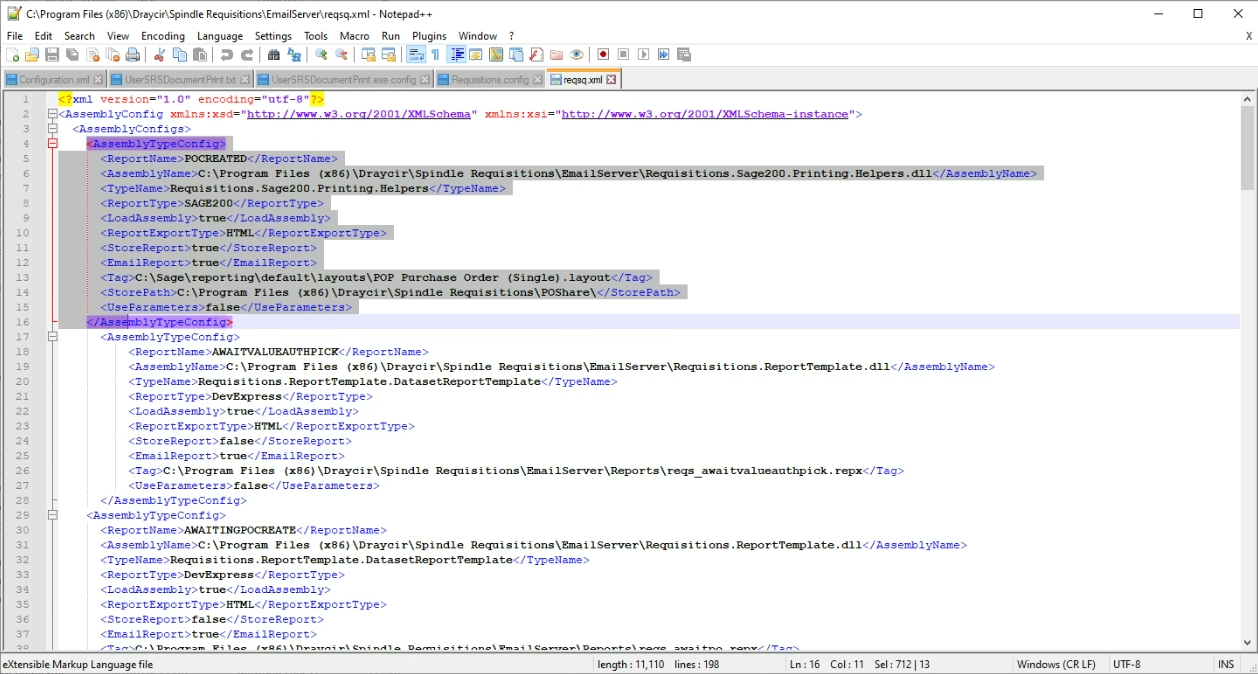Open the Plugins menu

coord(429,36)
